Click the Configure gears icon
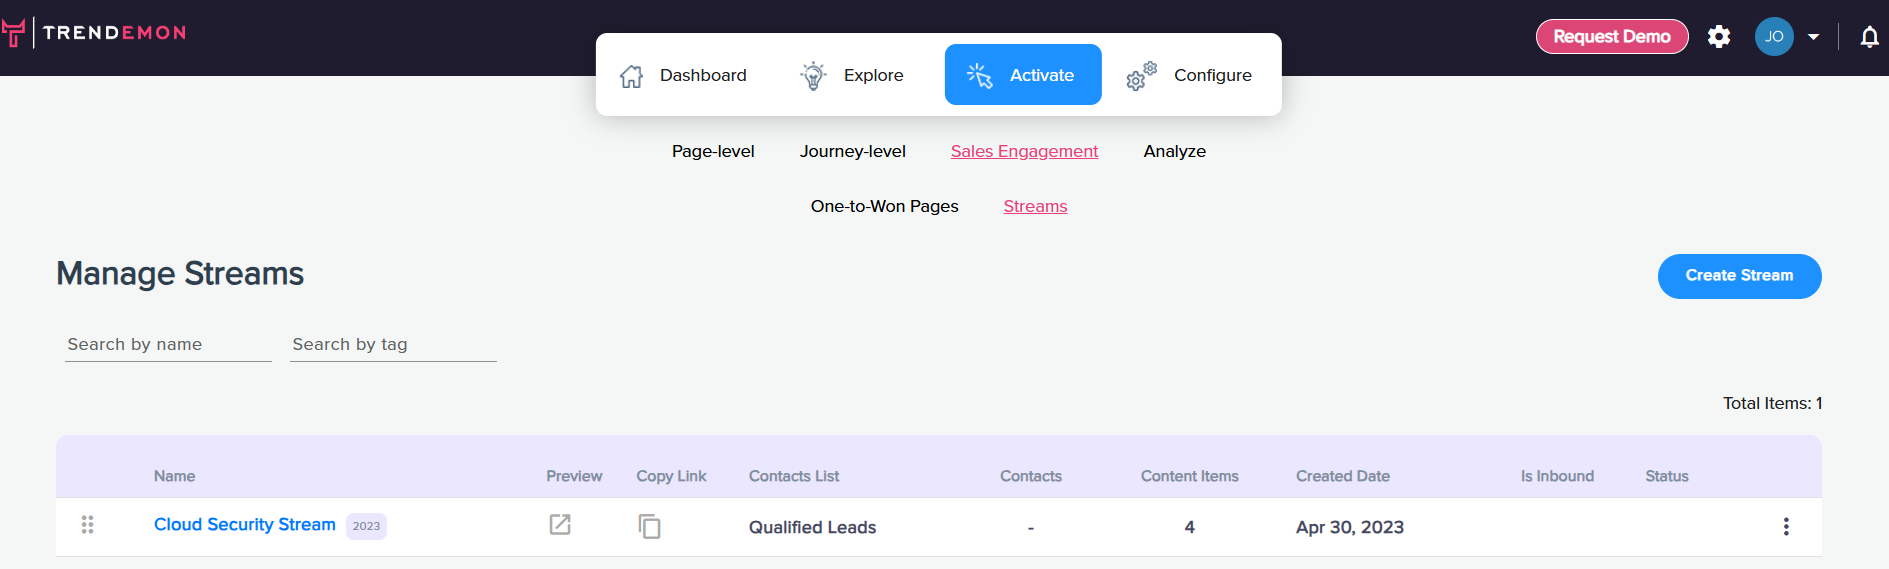 point(1141,76)
